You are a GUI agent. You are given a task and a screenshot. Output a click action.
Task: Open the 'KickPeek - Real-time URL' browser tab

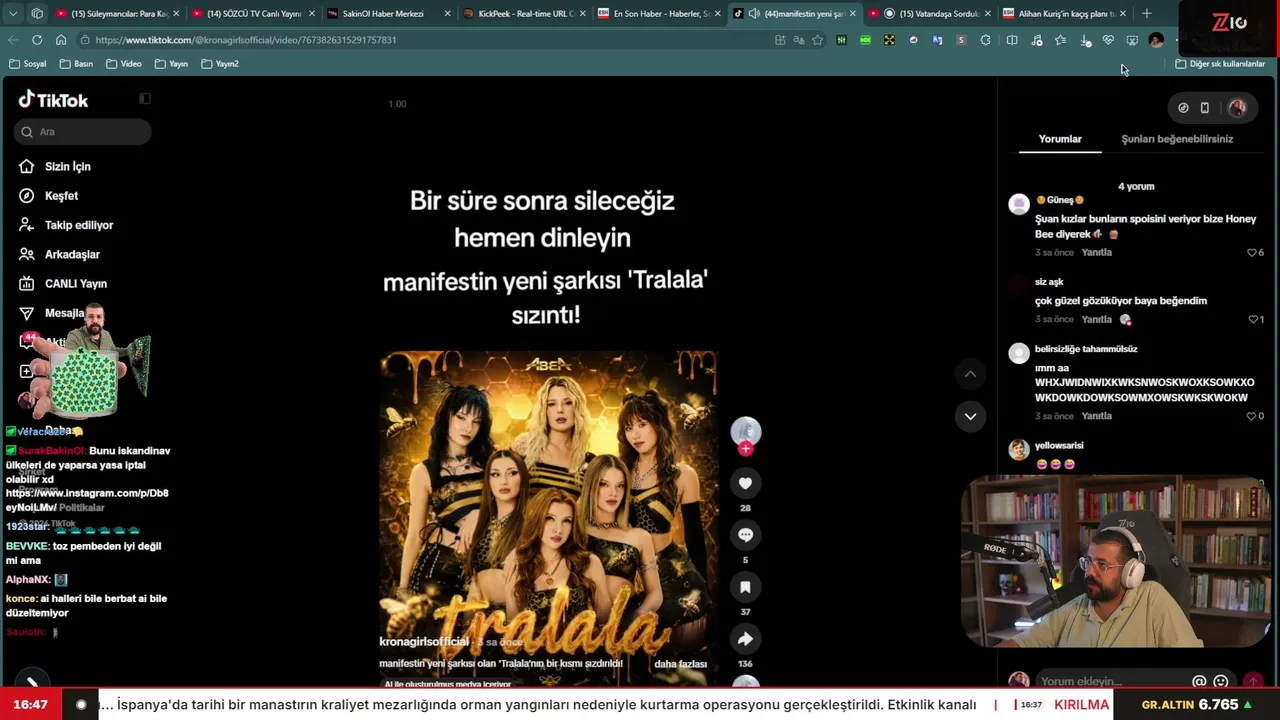tap(525, 14)
